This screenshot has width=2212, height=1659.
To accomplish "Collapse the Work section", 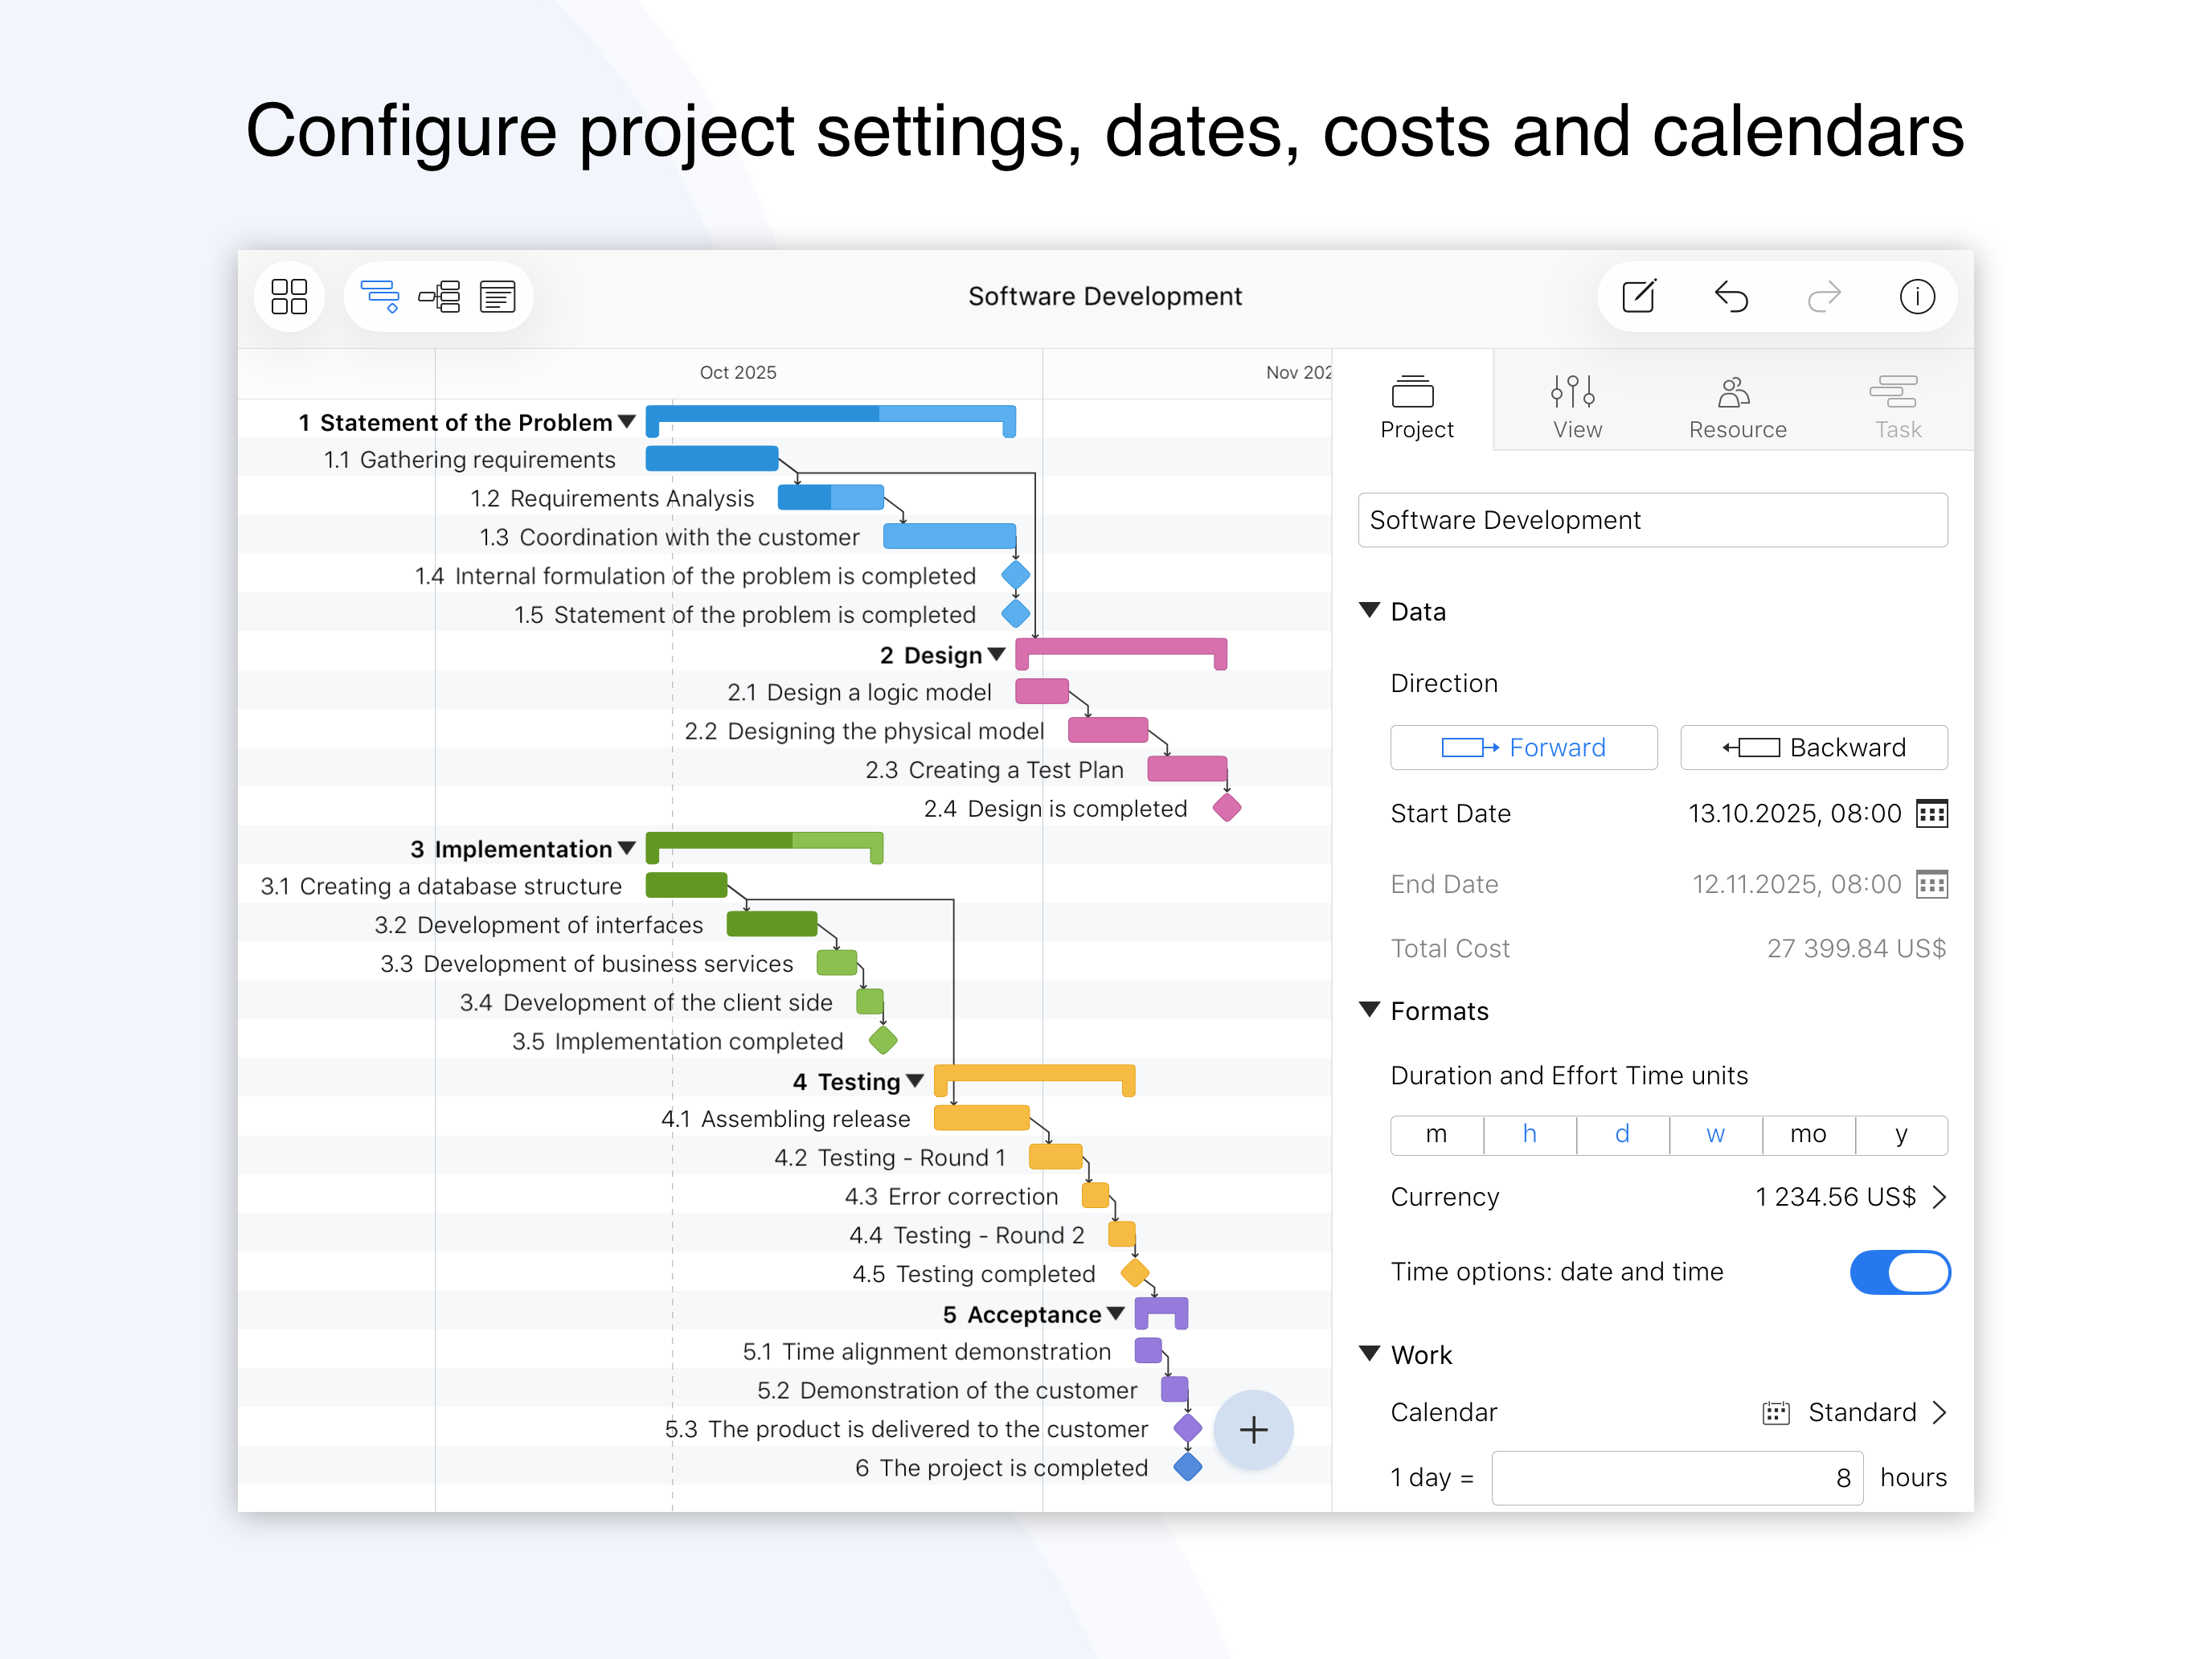I will pyautogui.click(x=1370, y=1353).
